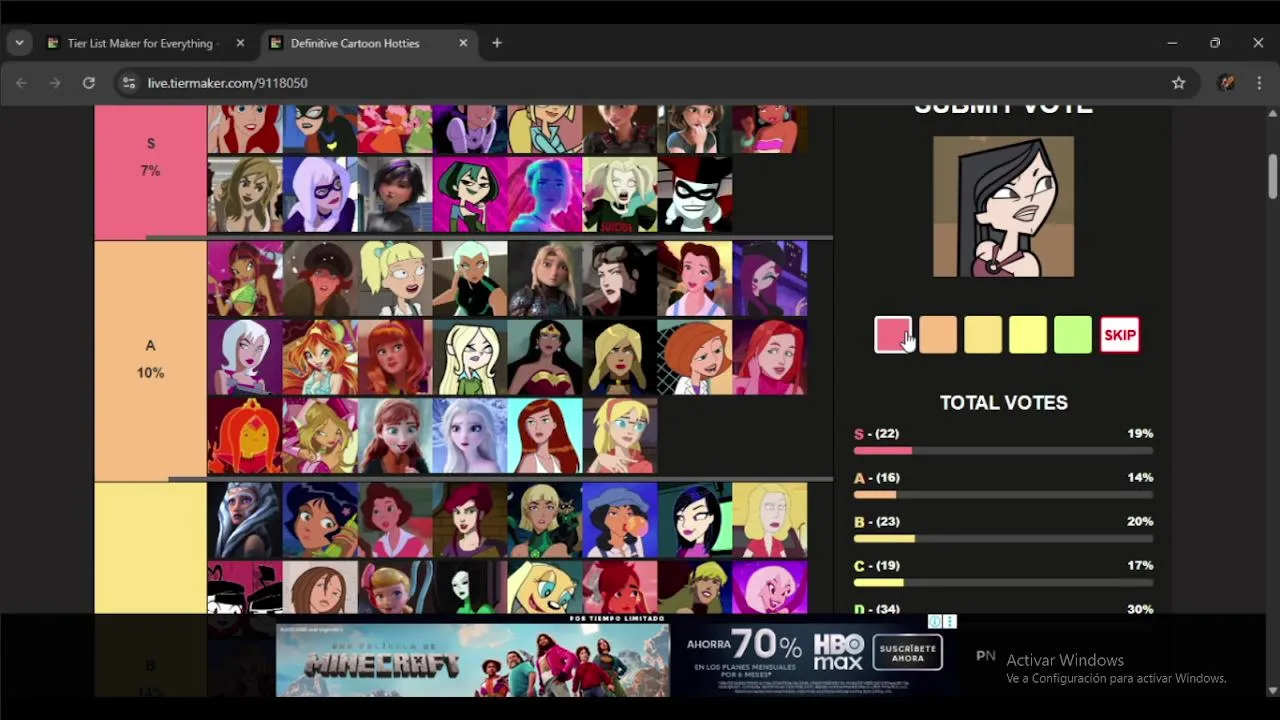Vote D tier with green swatch
The image size is (1280, 720).
[1073, 335]
